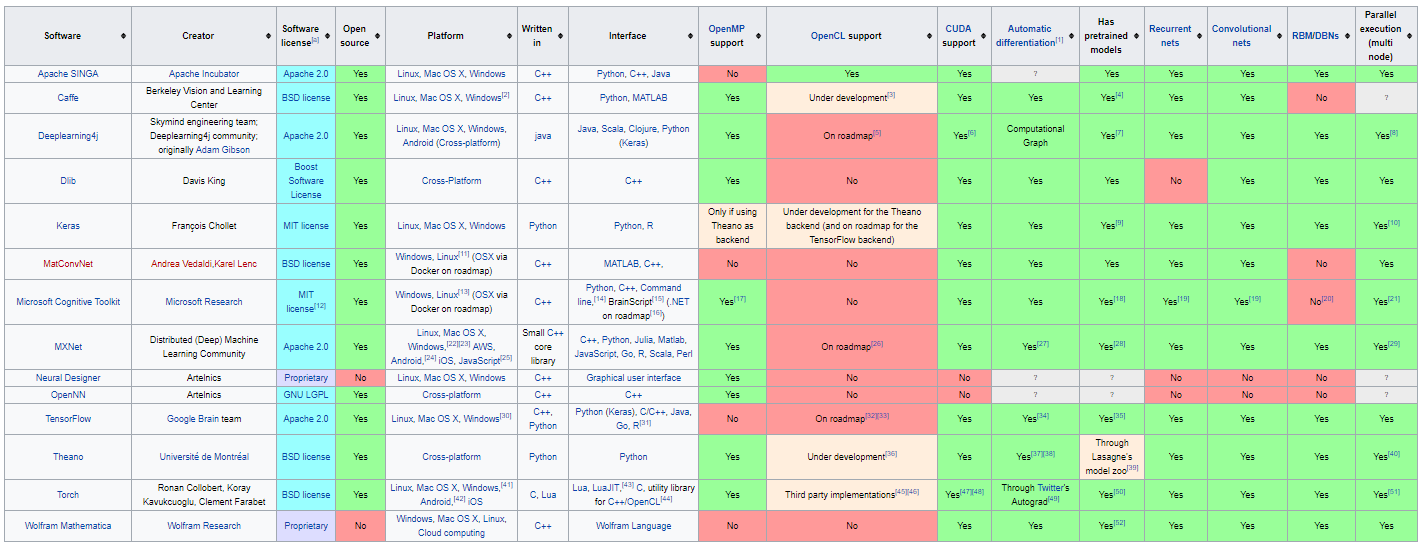Click sort arrows beside OpenCL support header
This screenshot has height=549, width=1428.
[x=929, y=36]
